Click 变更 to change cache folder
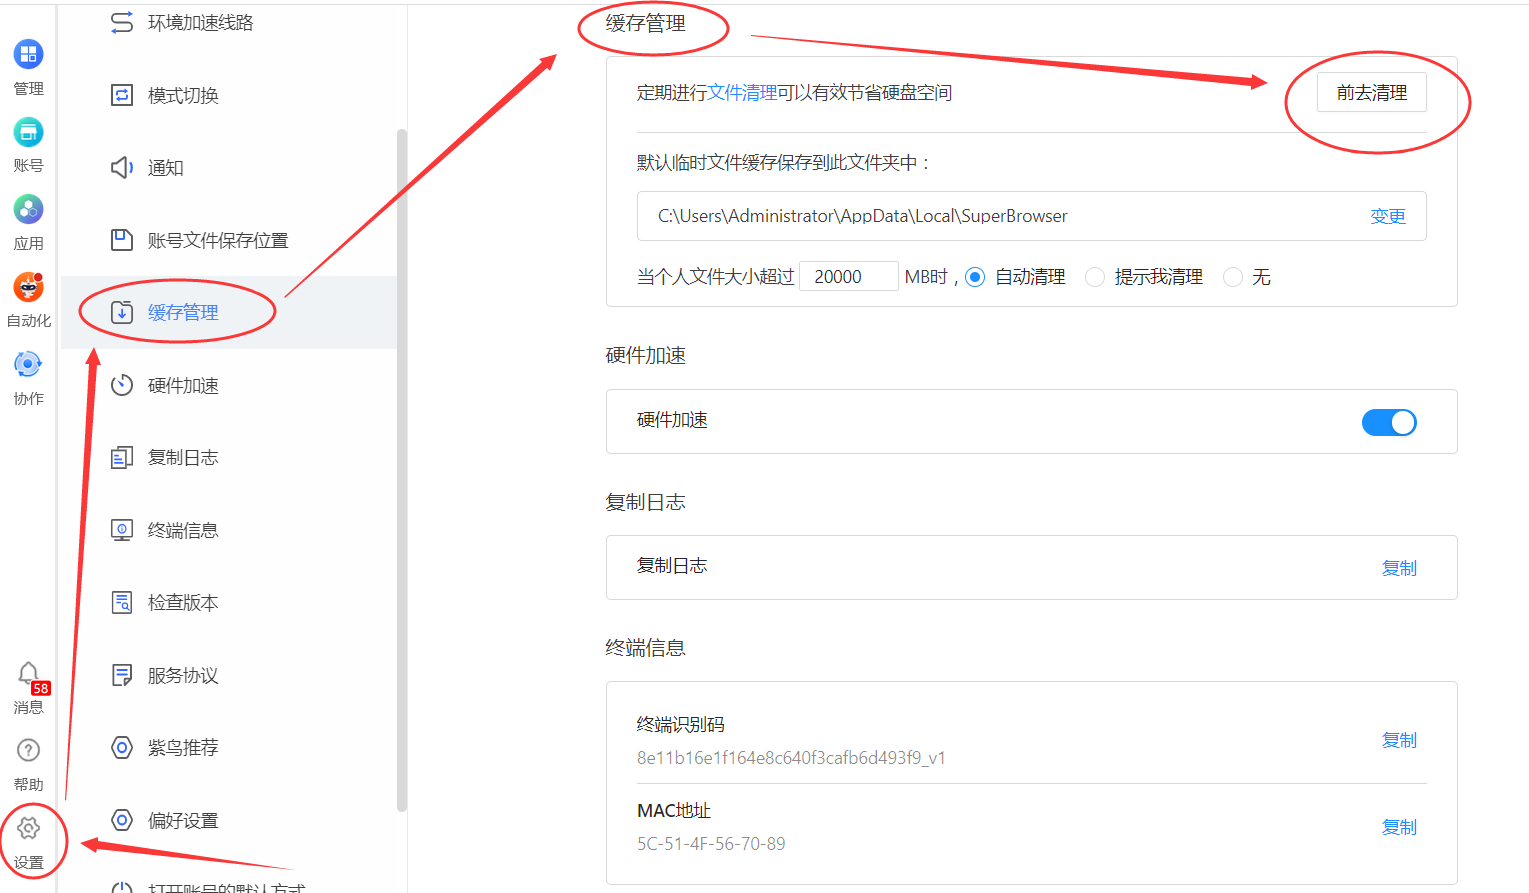The width and height of the screenshot is (1529, 893). [x=1388, y=215]
